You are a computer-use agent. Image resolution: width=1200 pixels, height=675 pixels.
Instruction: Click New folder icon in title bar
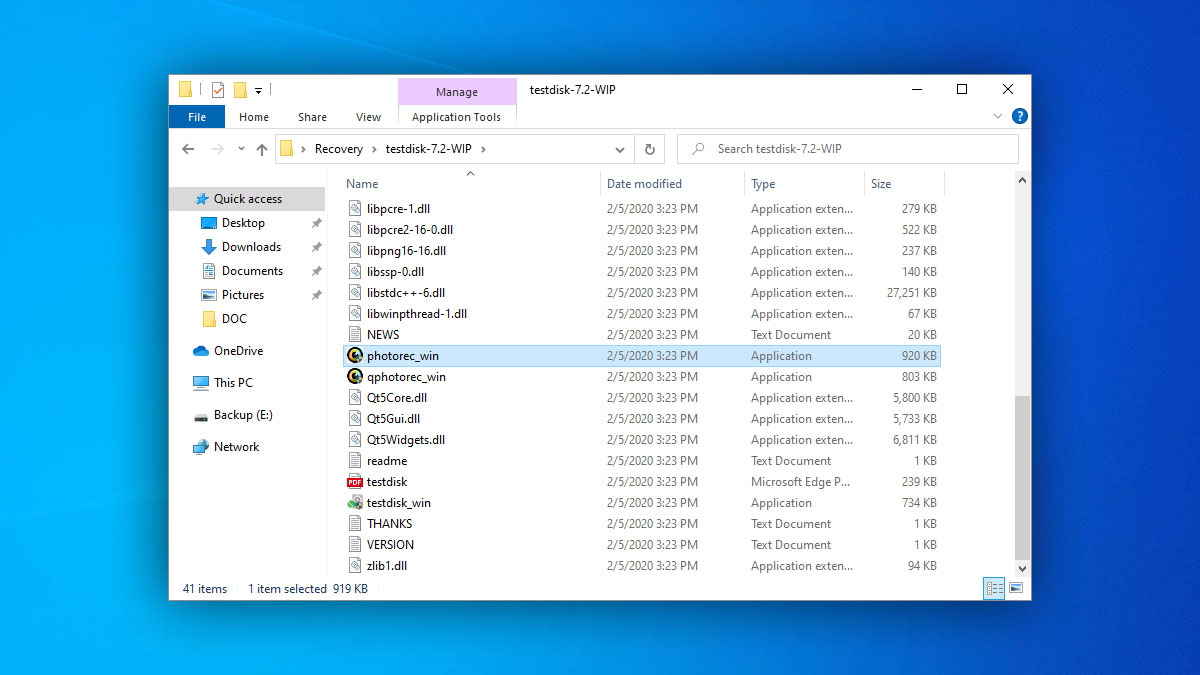tap(240, 90)
